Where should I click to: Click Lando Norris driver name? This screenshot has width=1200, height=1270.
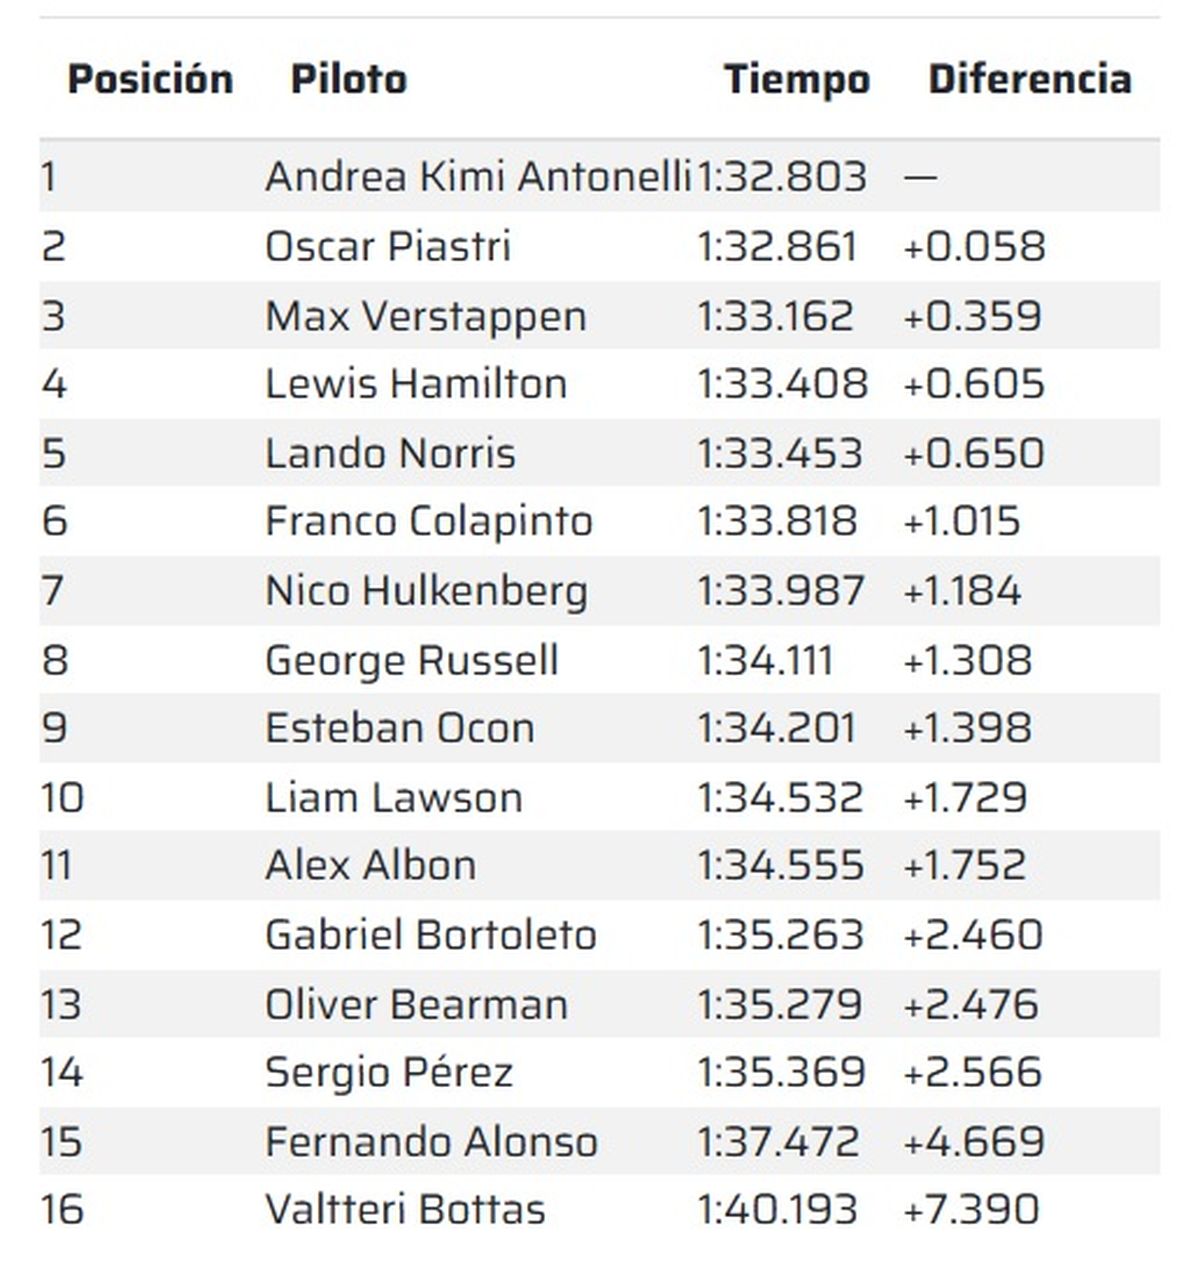(x=390, y=453)
